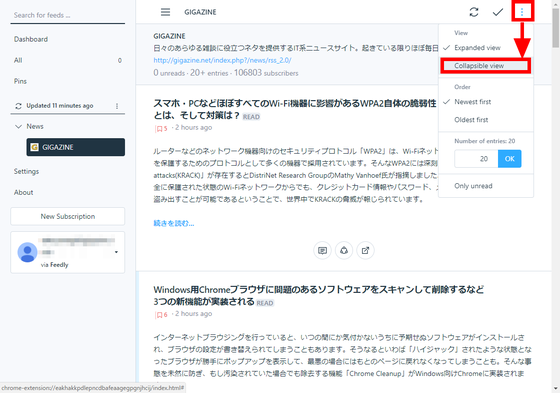Choose Oldest first ordering
The width and height of the screenshot is (560, 393).
click(x=486, y=120)
